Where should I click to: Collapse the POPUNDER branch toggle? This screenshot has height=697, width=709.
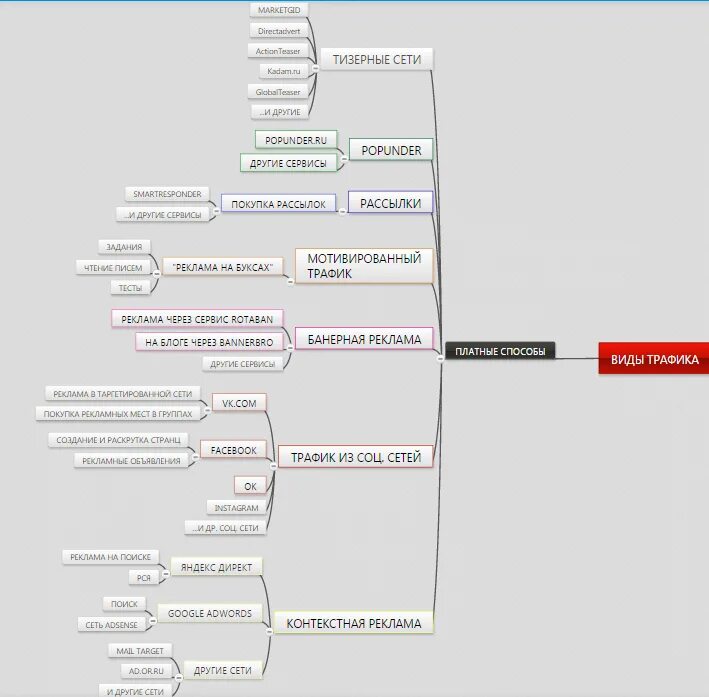(x=344, y=159)
